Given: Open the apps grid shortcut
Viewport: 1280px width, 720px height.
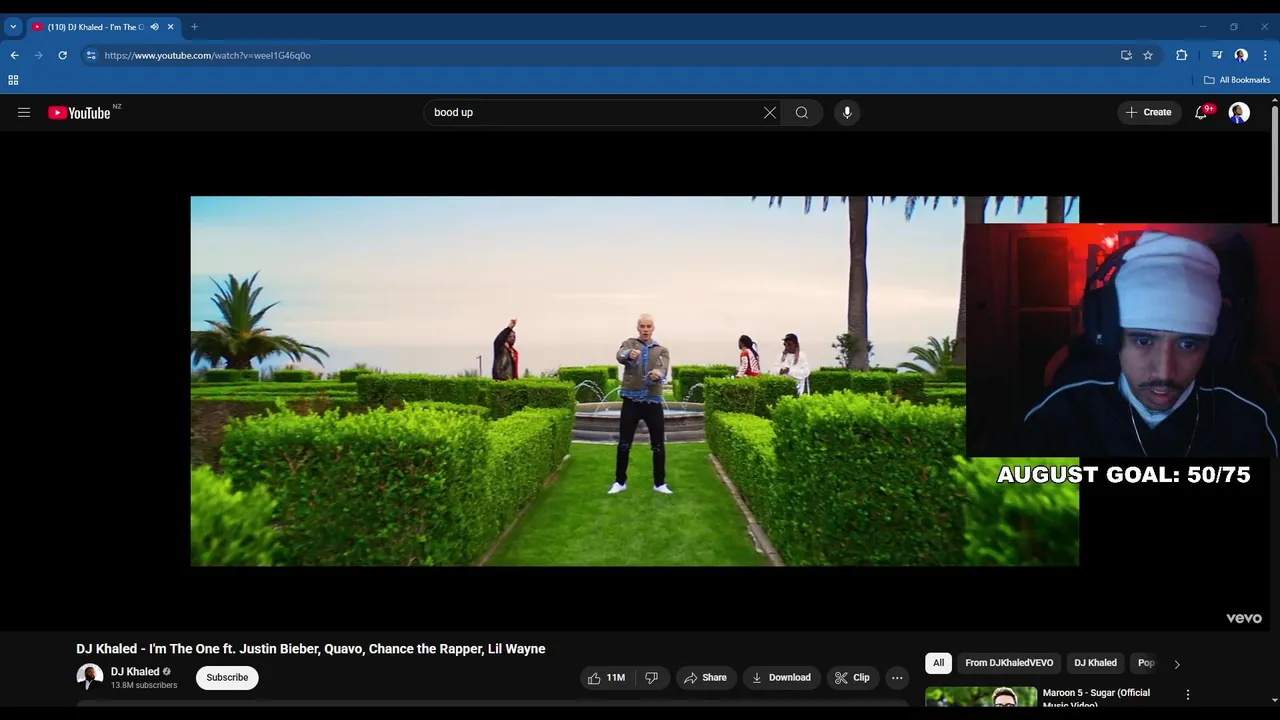Looking at the screenshot, I should coord(13,80).
